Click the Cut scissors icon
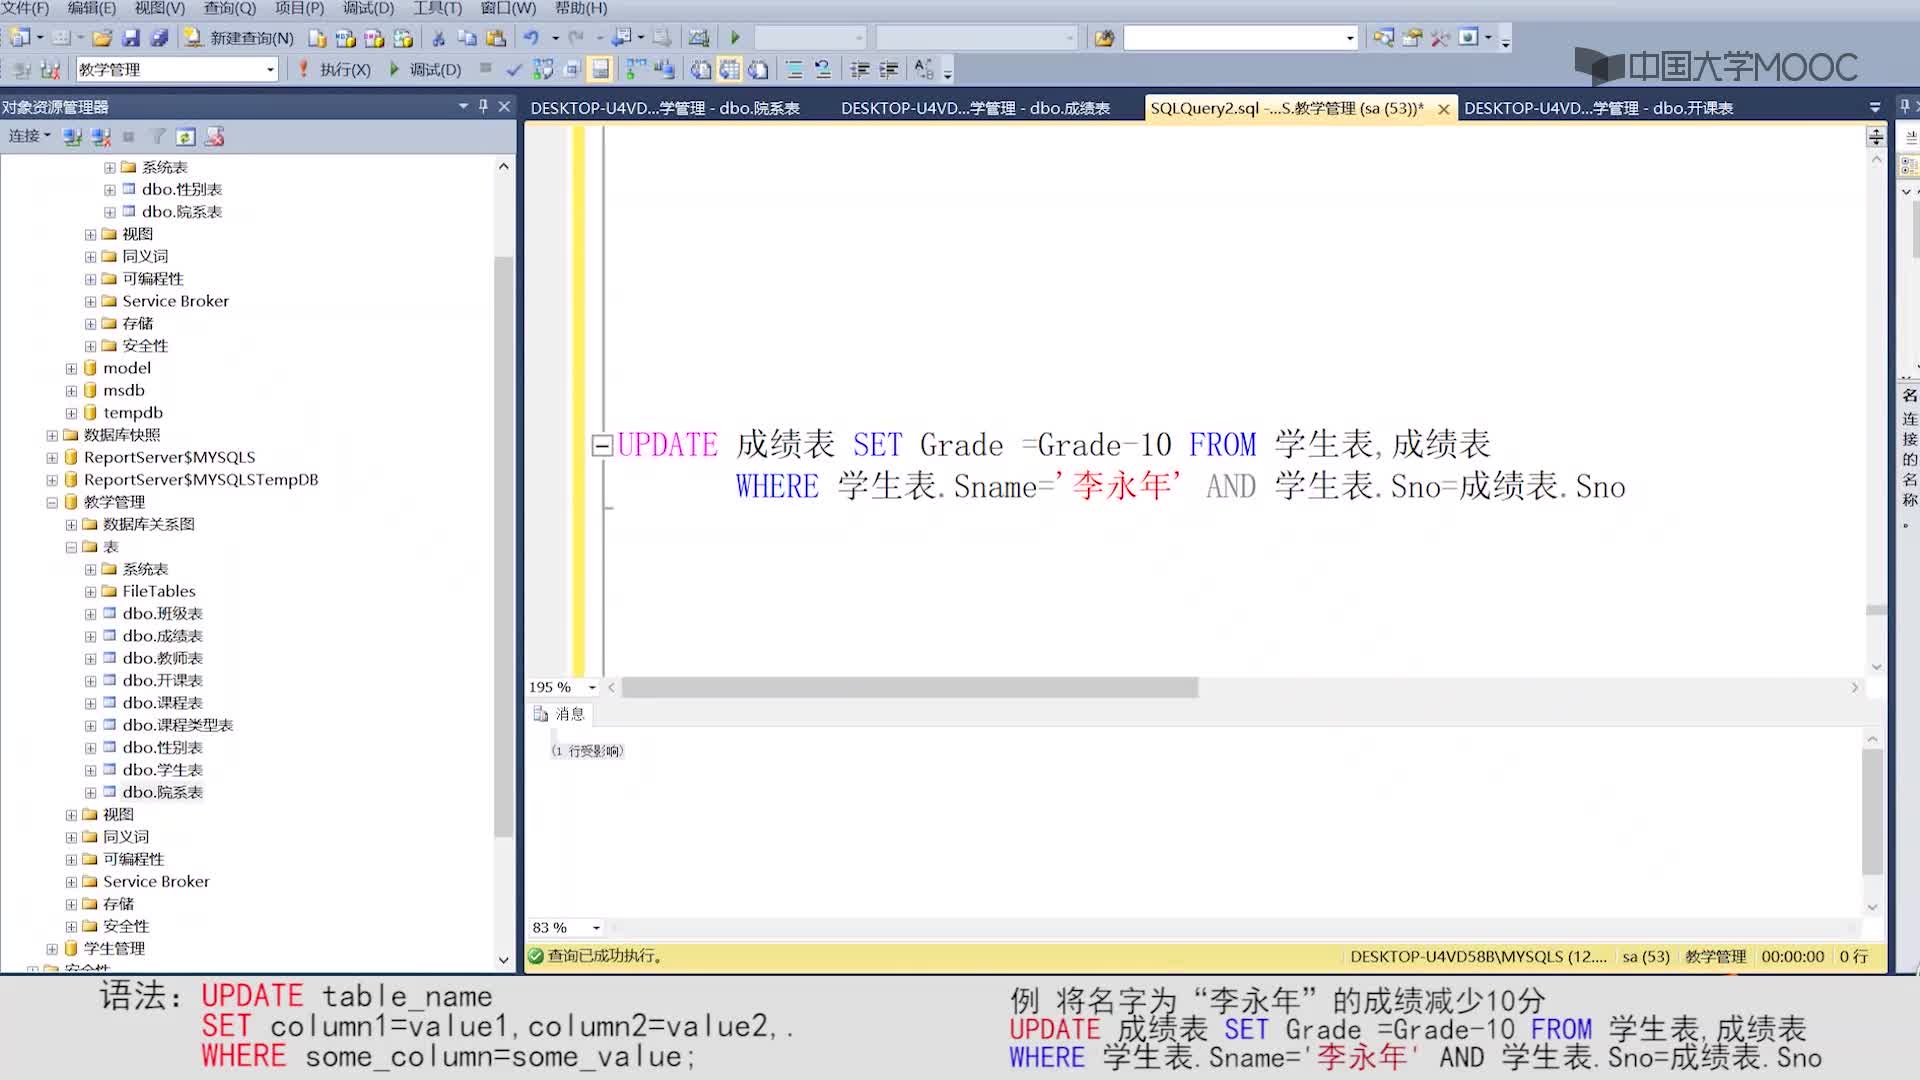1920x1080 pixels. point(438,38)
